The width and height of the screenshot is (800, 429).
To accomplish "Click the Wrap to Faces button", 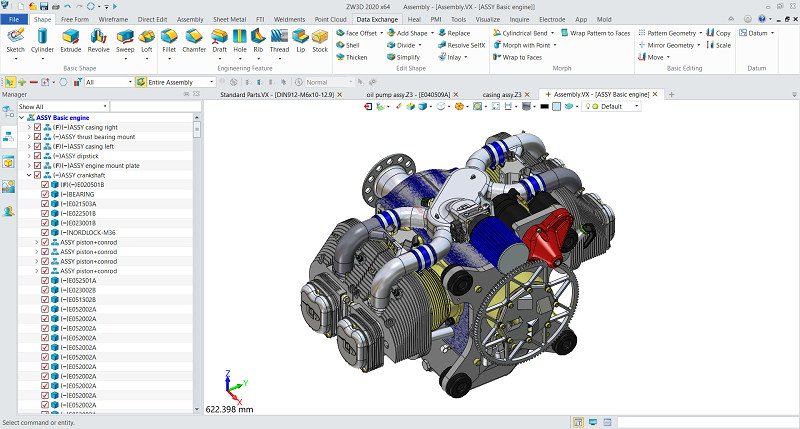I will (517, 57).
